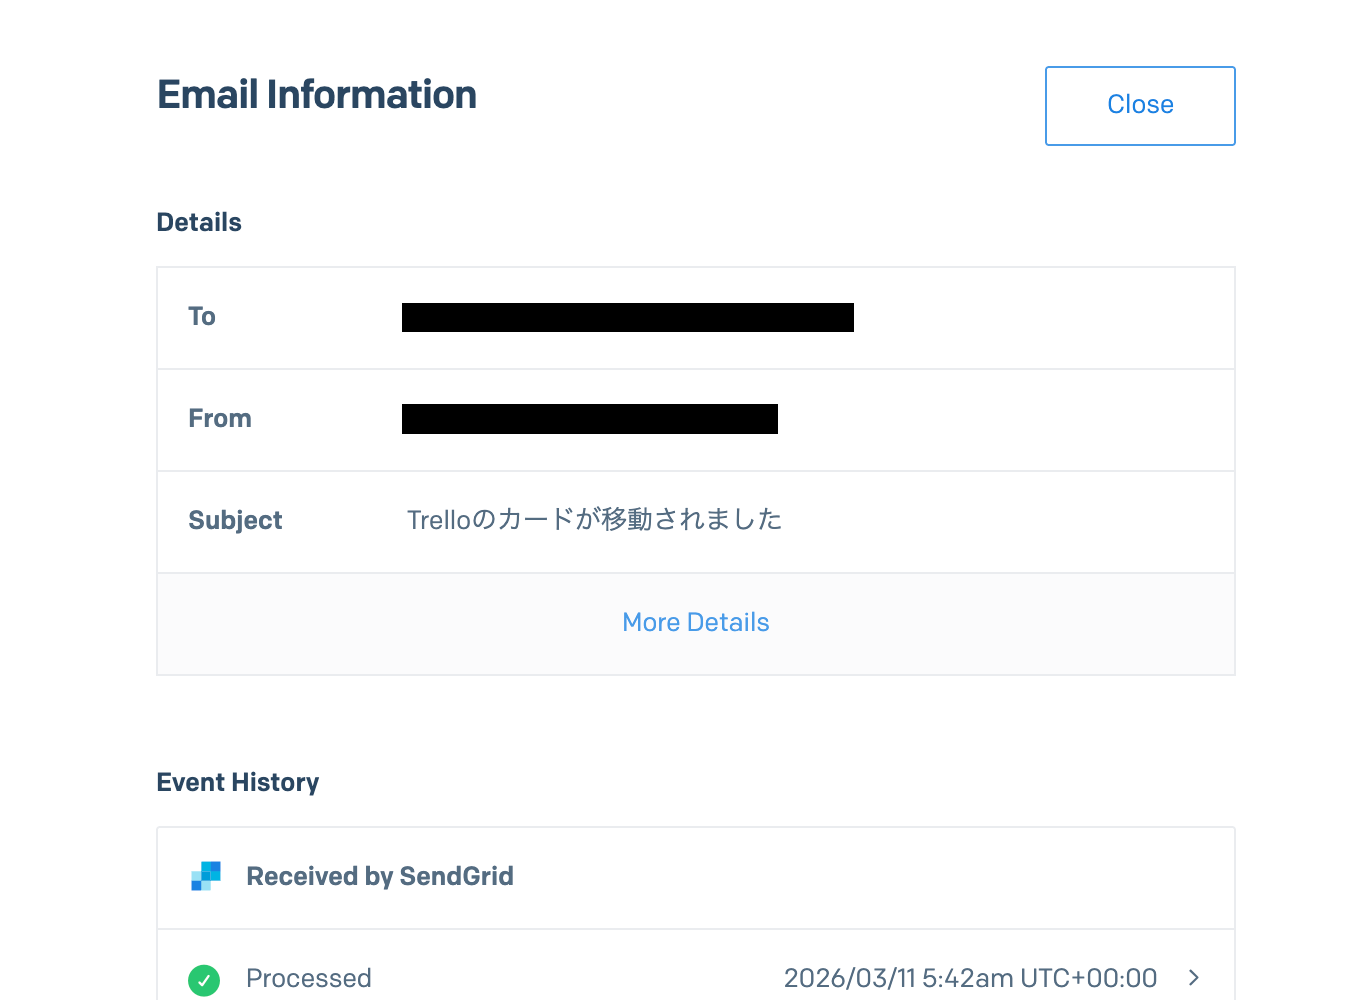The width and height of the screenshot is (1354, 1000).
Task: Click the To field label
Action: click(x=202, y=317)
